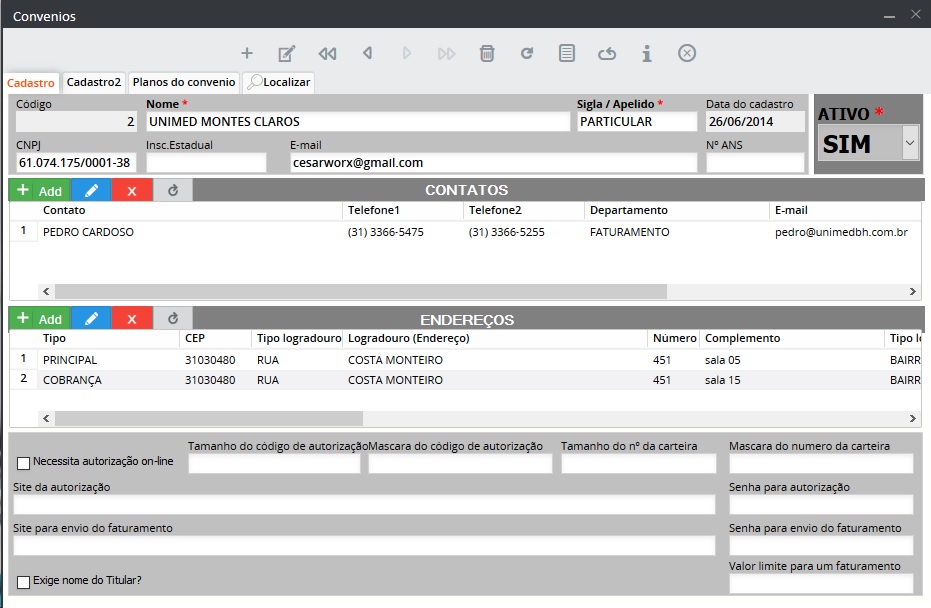Open the Cadastro2 tab
This screenshot has width=931, height=608.
click(x=93, y=82)
